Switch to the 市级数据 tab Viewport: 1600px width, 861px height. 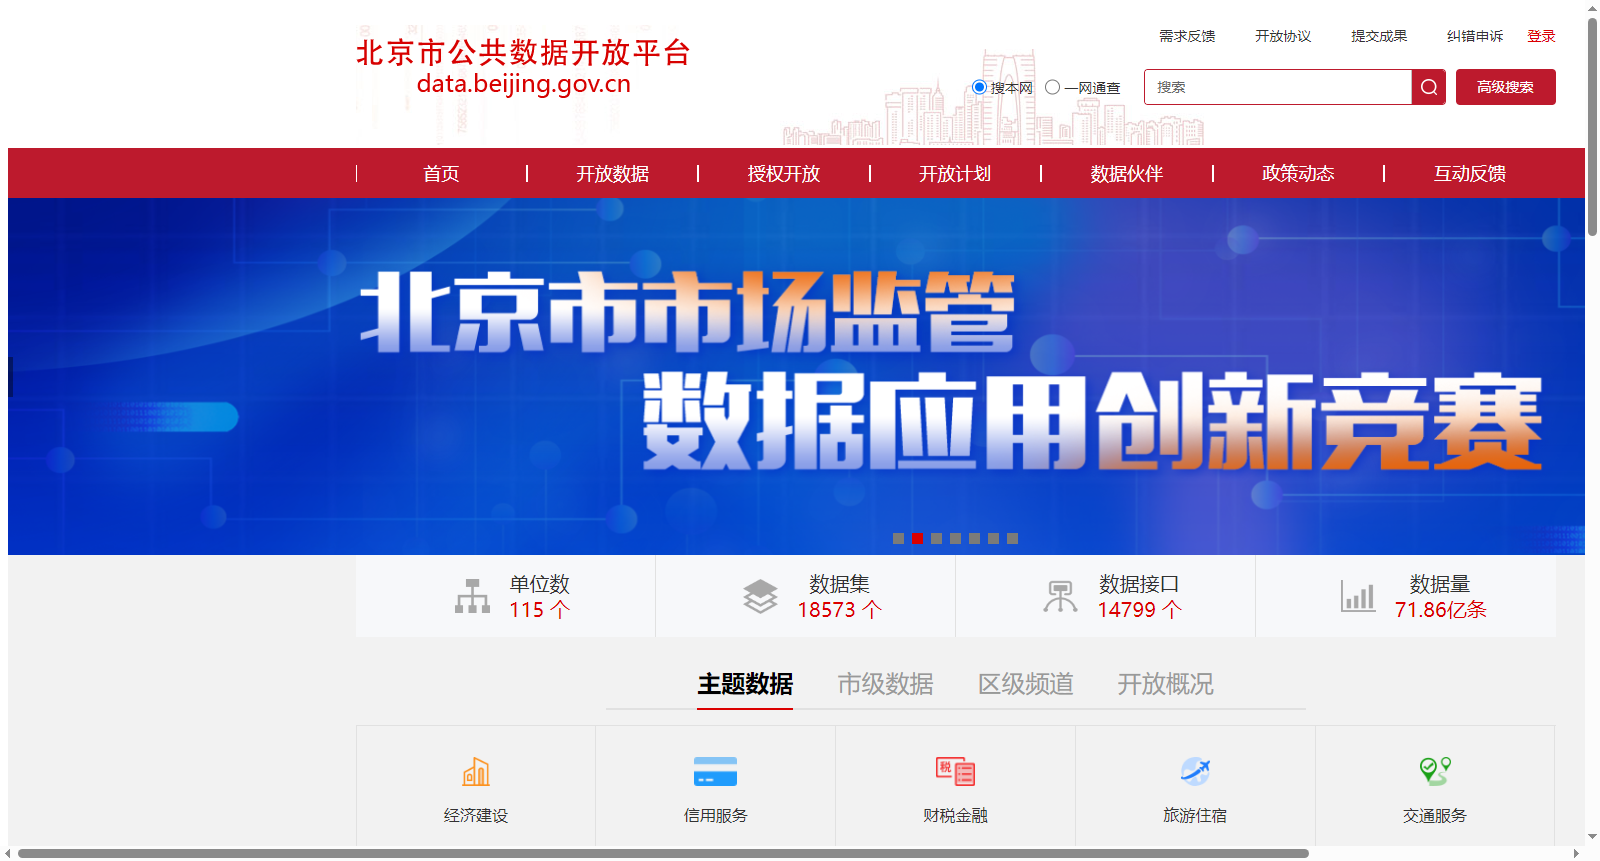pos(885,684)
